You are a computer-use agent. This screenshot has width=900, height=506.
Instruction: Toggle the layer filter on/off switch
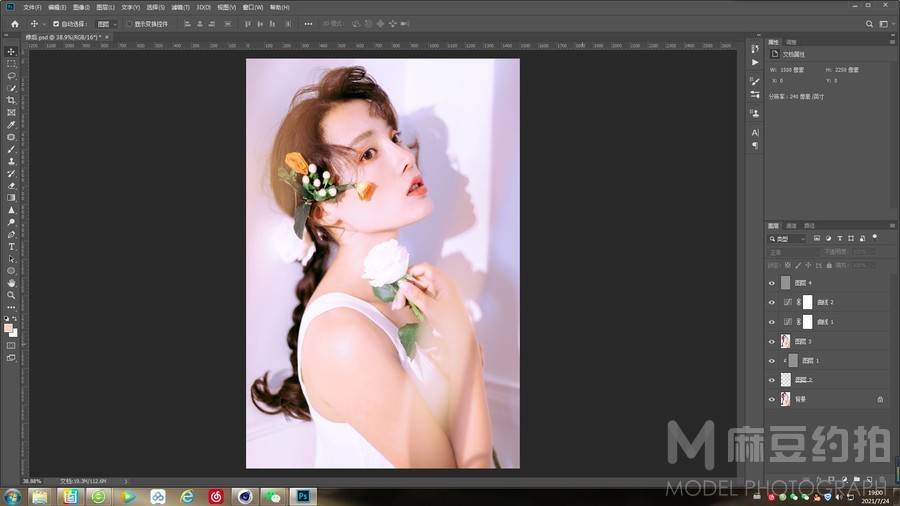pos(875,236)
